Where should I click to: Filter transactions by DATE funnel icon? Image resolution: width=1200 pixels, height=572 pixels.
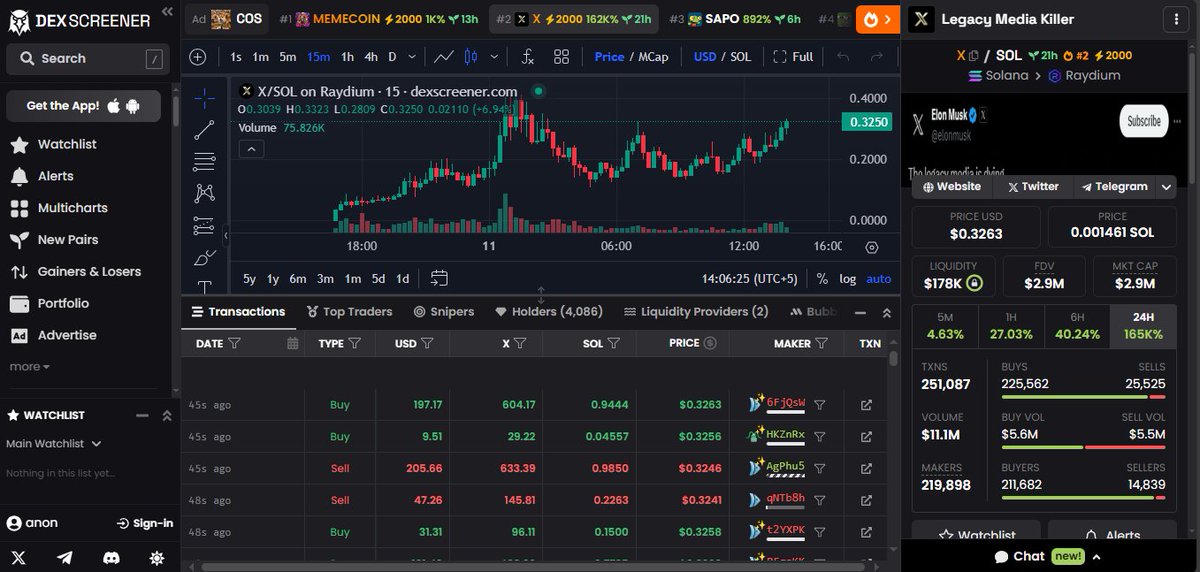pyautogui.click(x=235, y=343)
